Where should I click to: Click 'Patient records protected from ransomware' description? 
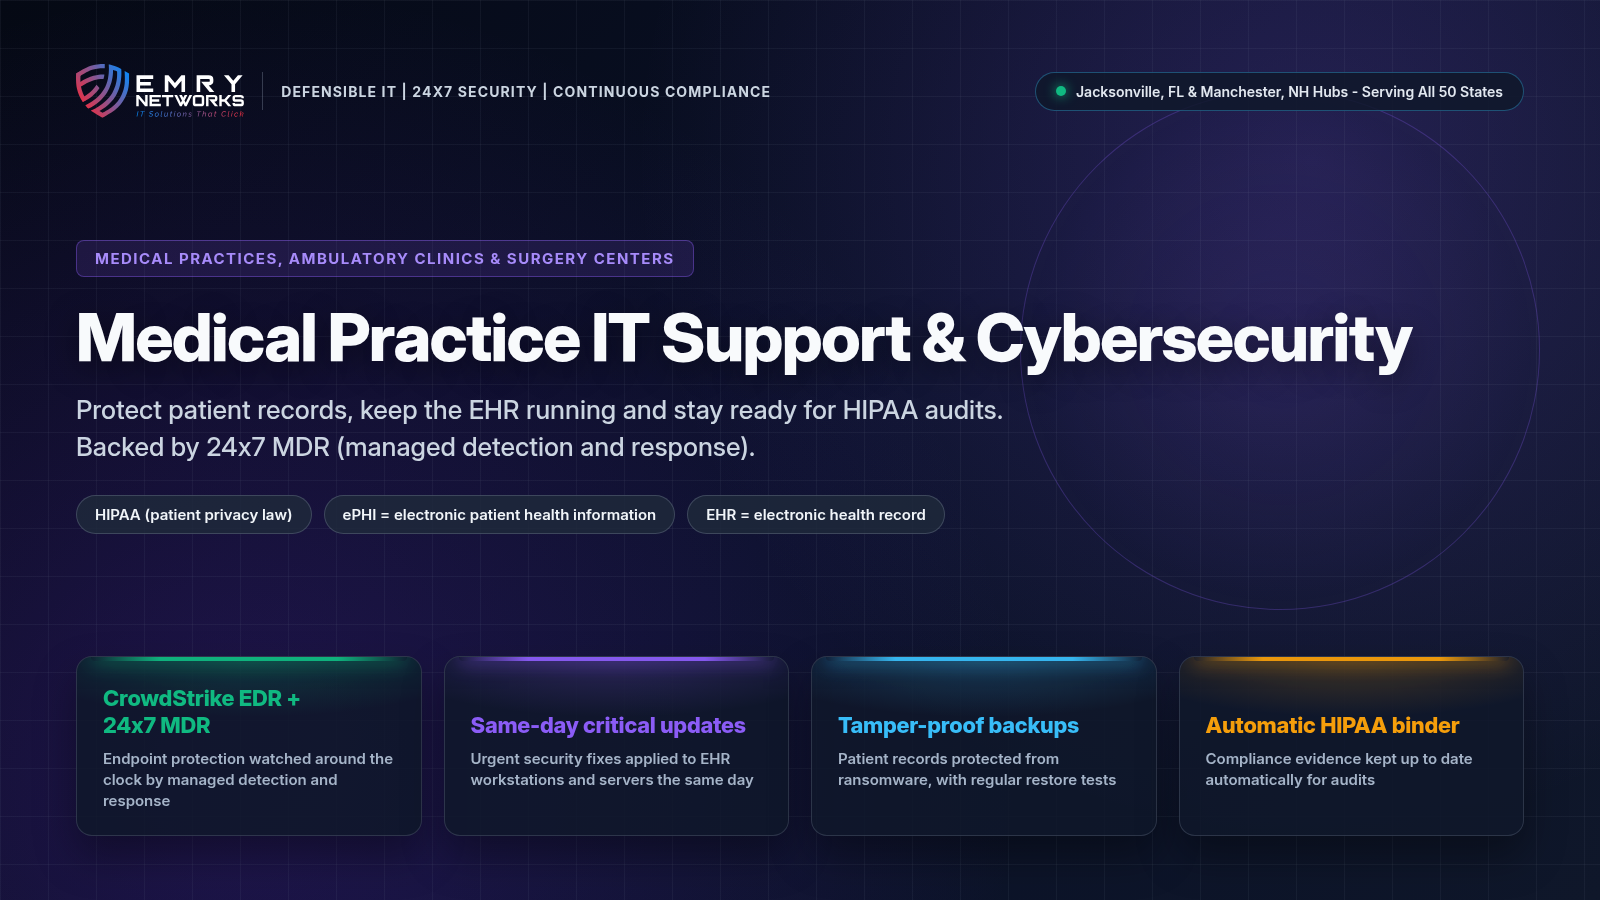977,769
